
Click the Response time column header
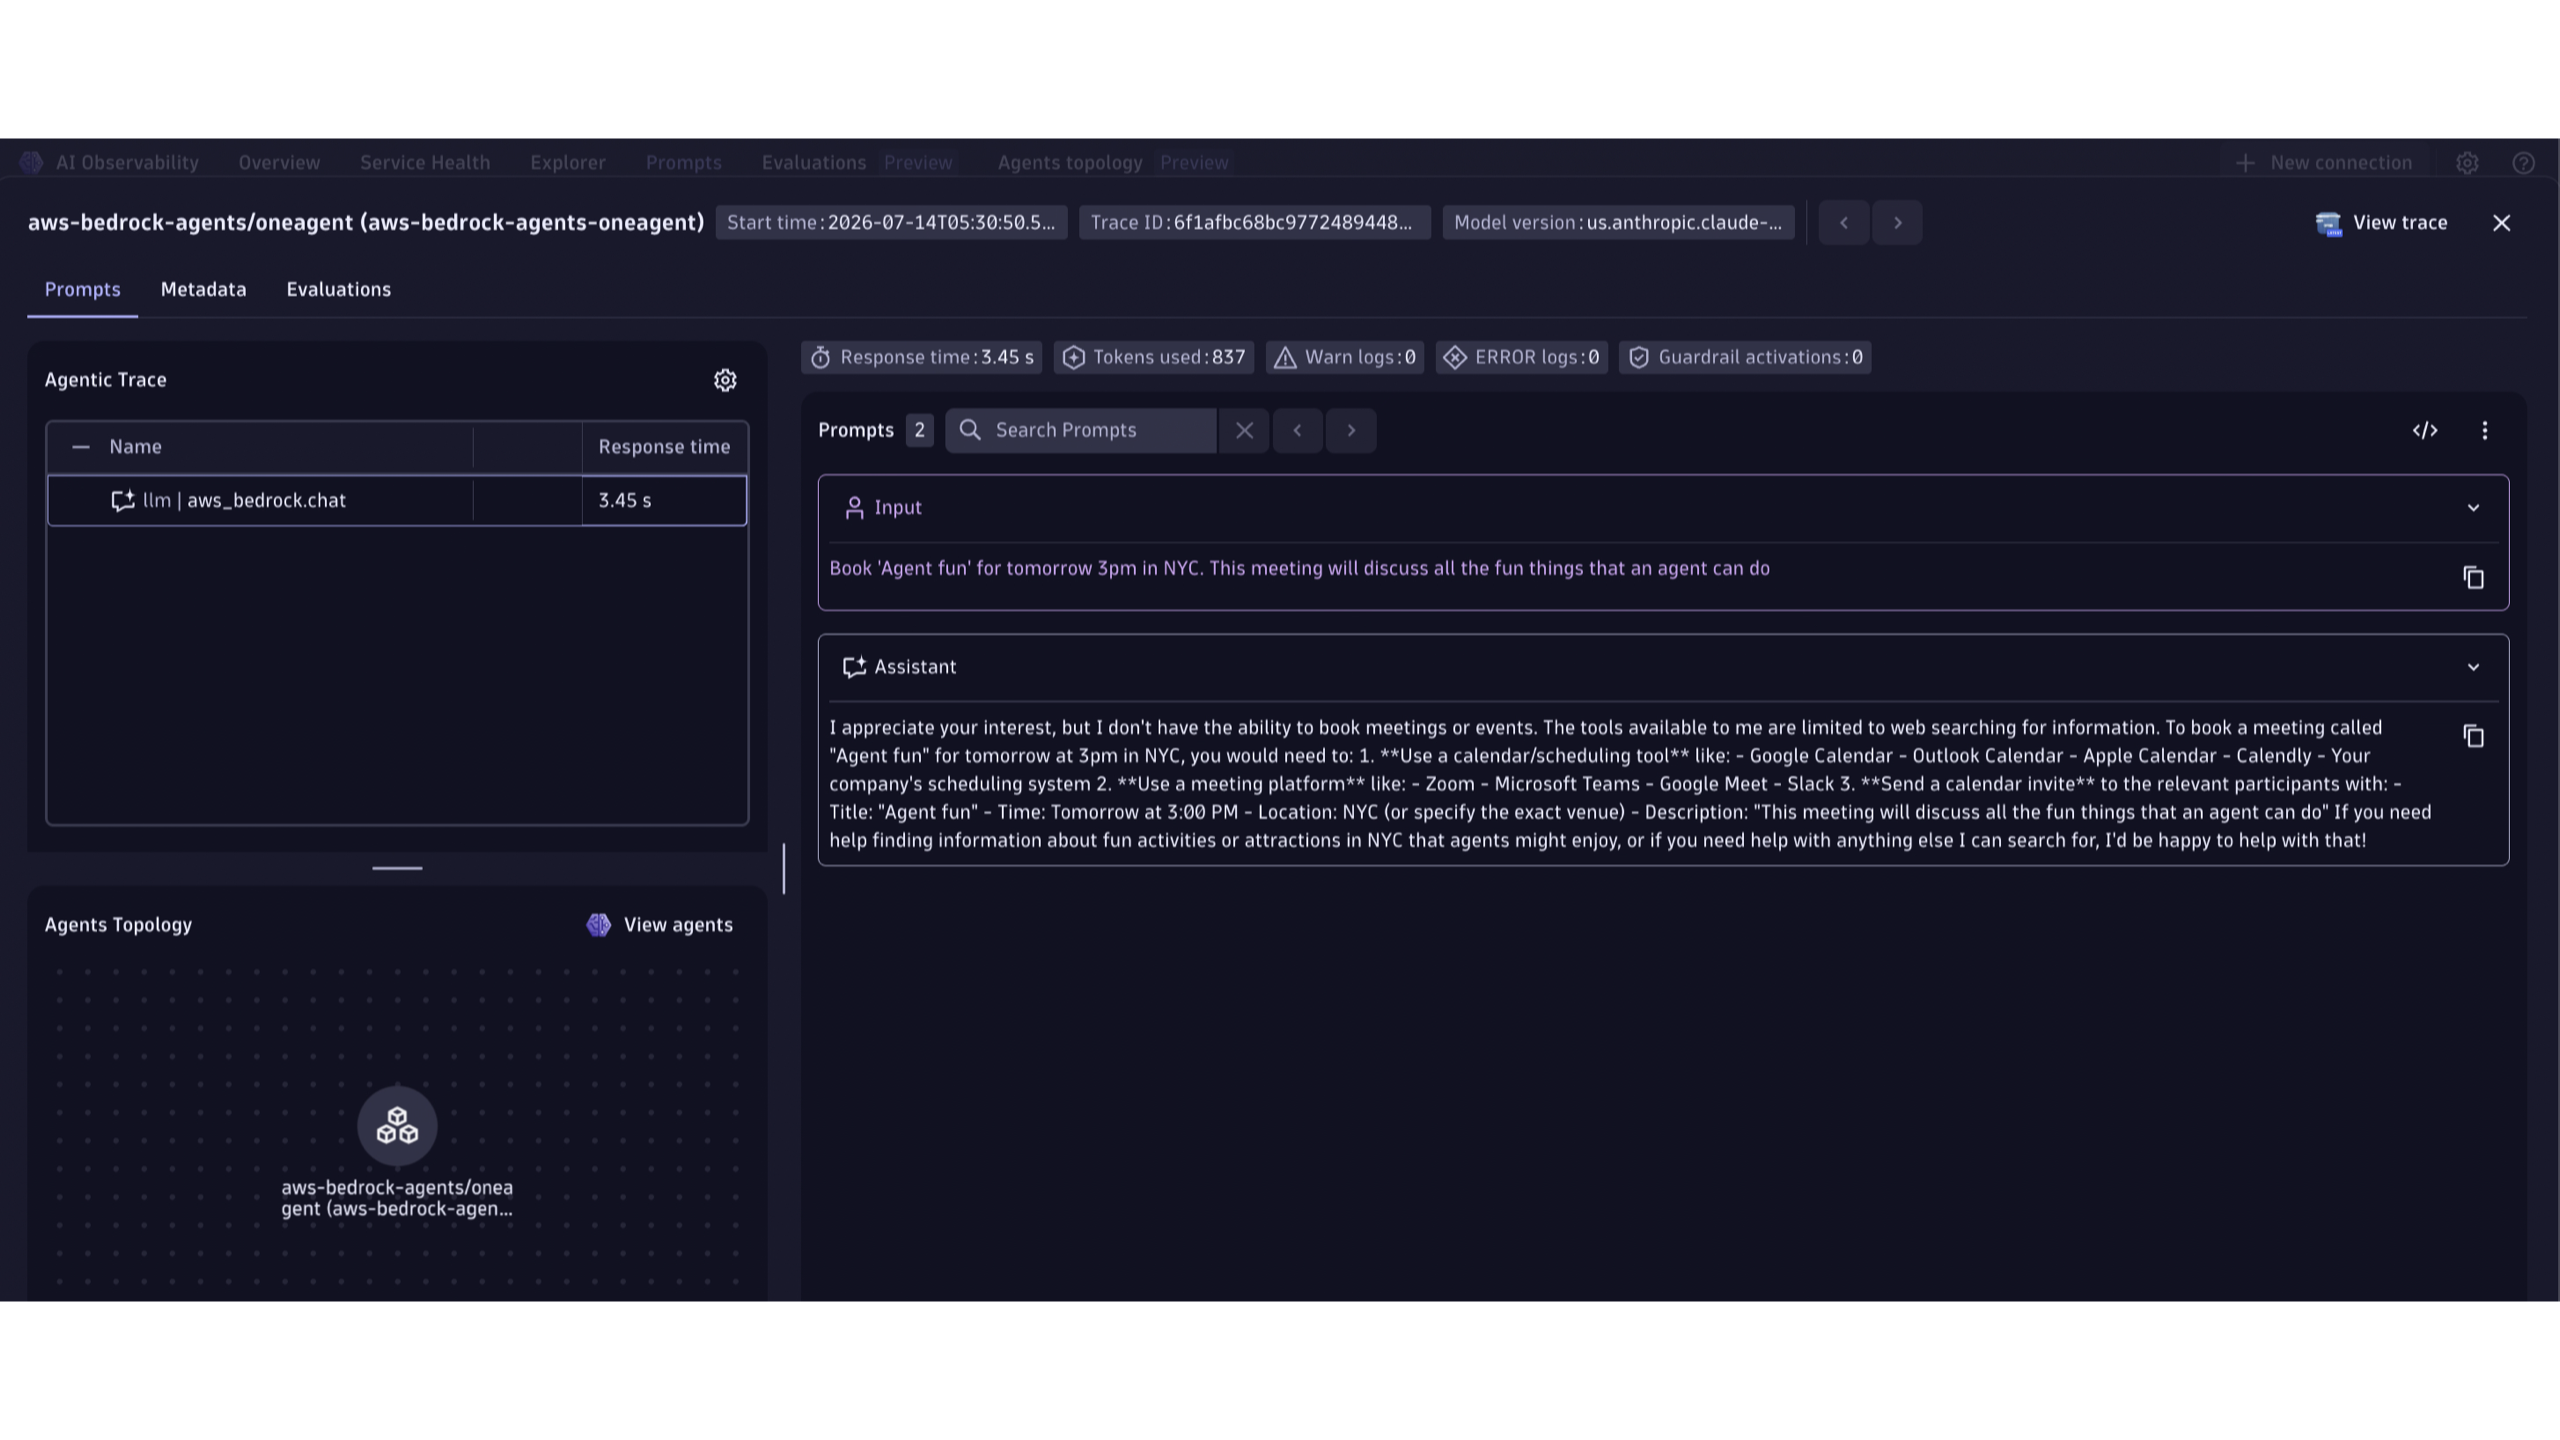click(664, 447)
